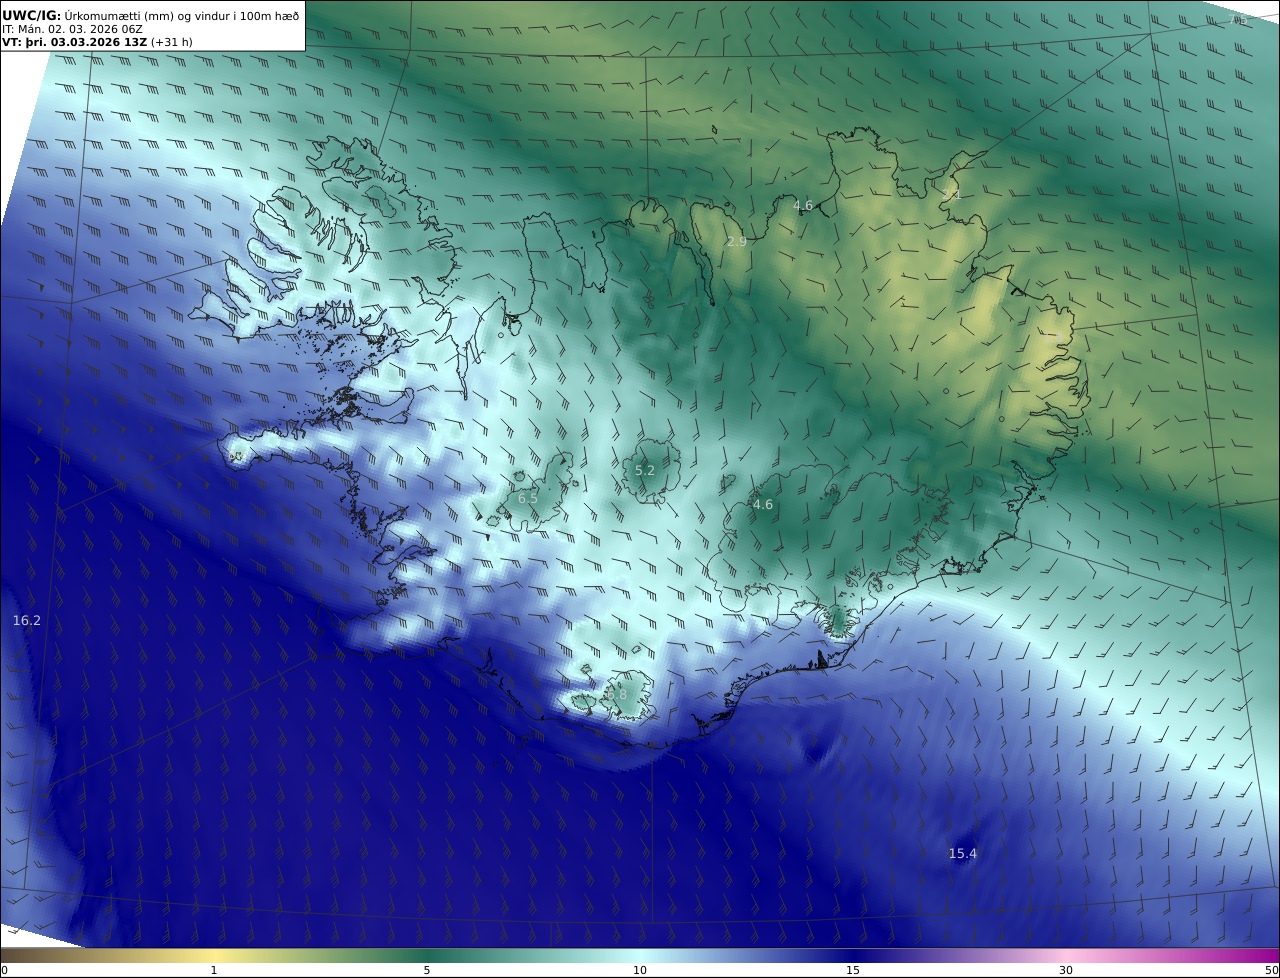Click the colorbar tick labeled 1
The image size is (1280, 978).
pyautogui.click(x=214, y=970)
